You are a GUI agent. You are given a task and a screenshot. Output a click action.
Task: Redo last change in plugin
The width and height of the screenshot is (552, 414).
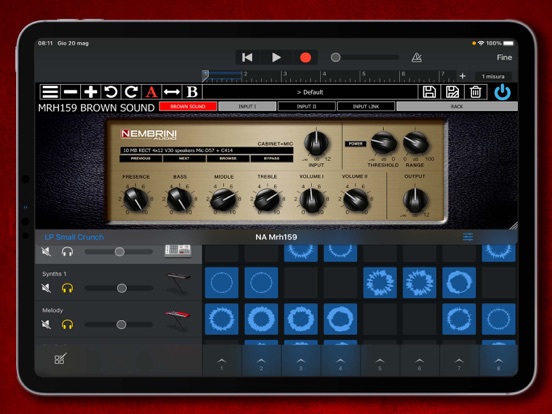coord(131,92)
